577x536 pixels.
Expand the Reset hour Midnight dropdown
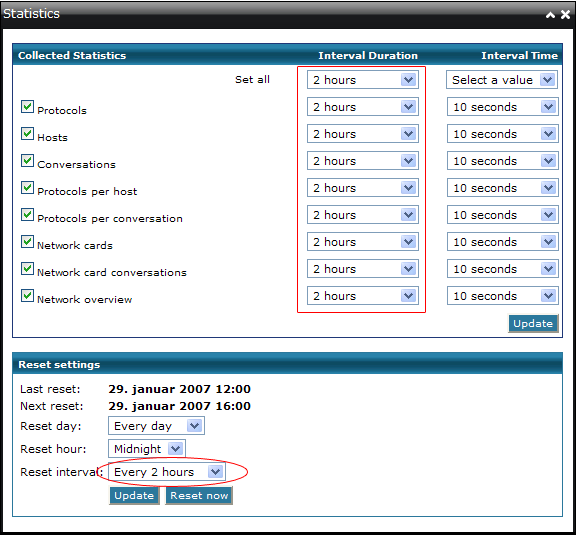coord(147,449)
